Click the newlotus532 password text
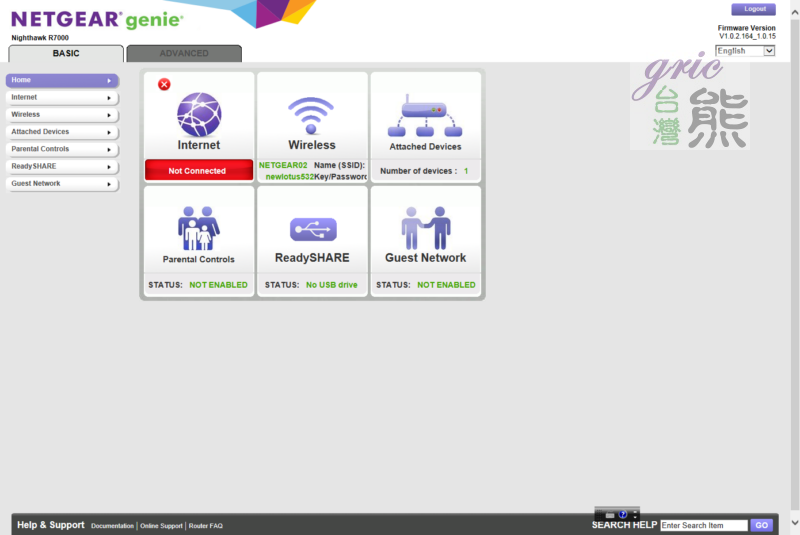This screenshot has width=800, height=535. [290, 177]
